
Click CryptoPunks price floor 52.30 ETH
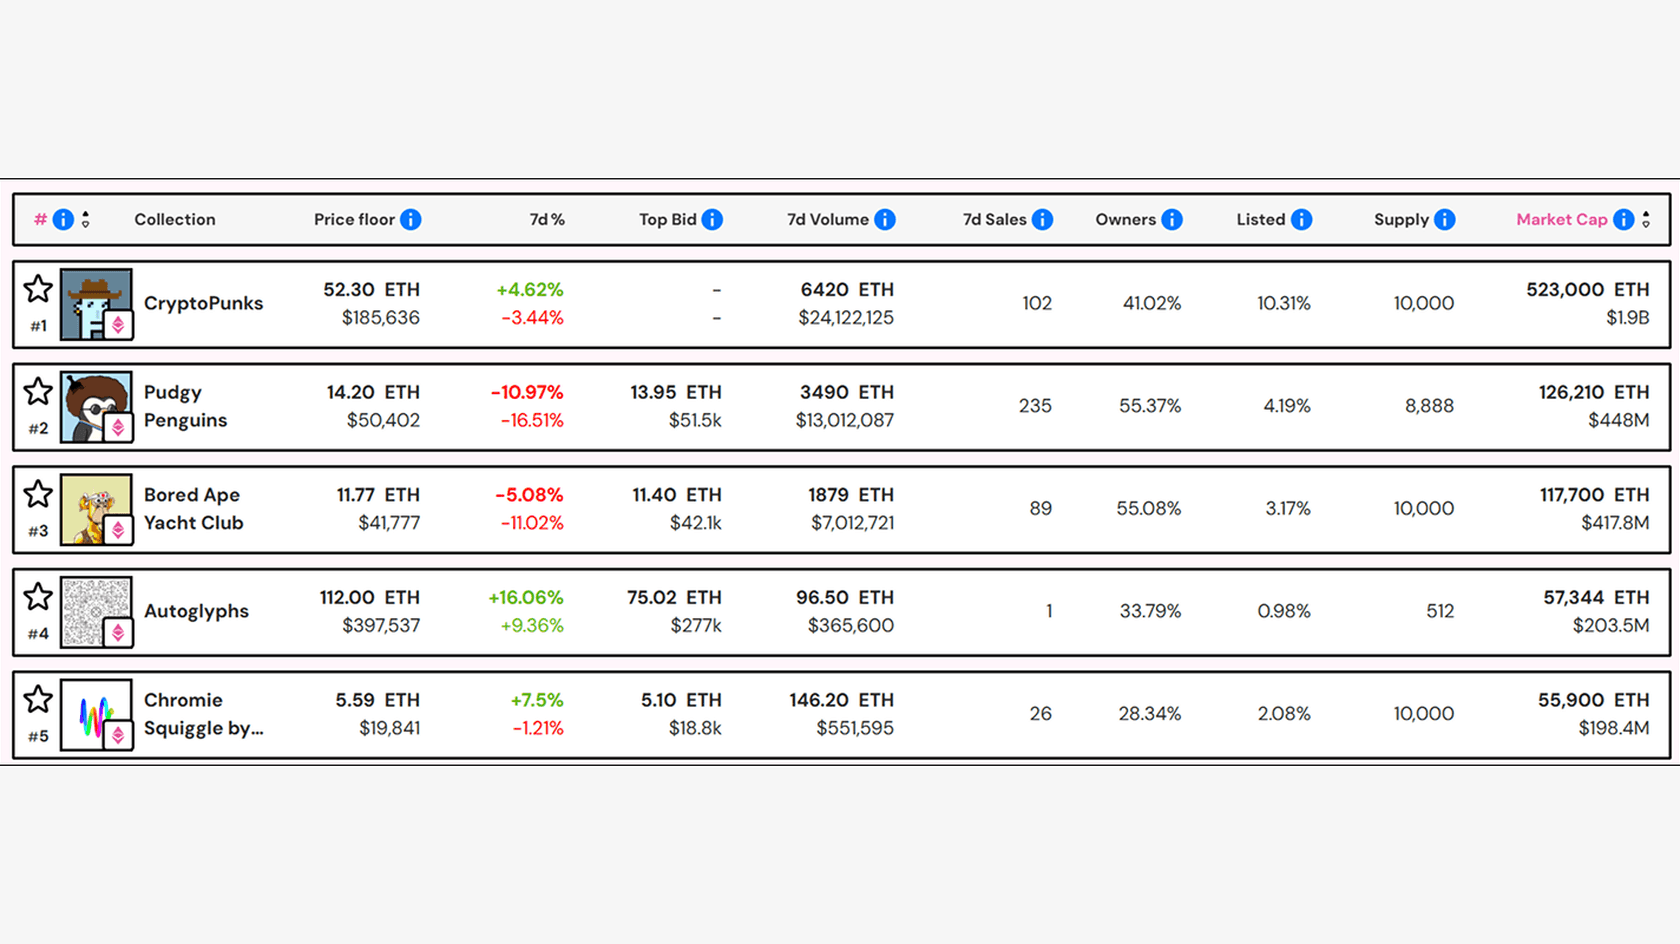click(371, 289)
